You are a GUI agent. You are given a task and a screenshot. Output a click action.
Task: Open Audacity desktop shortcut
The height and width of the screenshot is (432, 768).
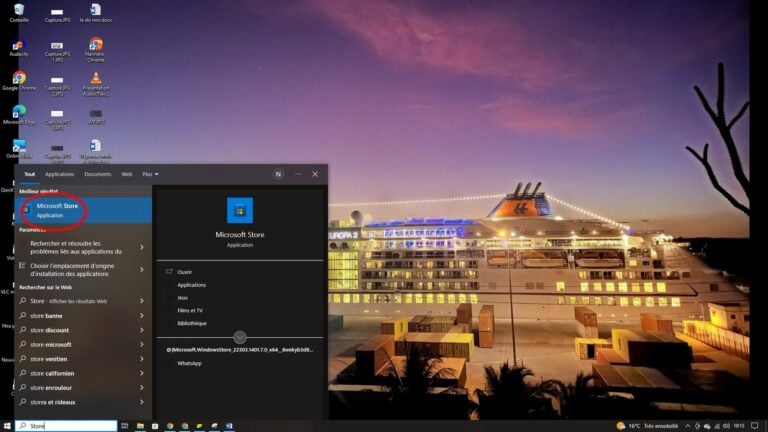click(x=18, y=45)
